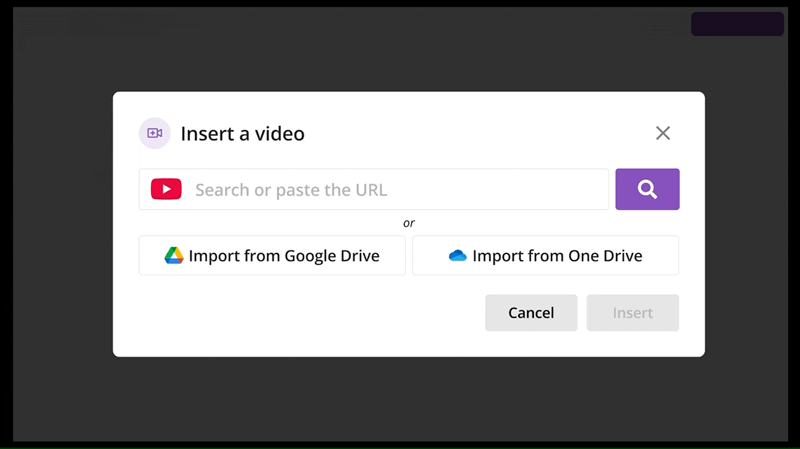Click the italic "or" separator text
Viewport: 800px width, 449px height.
[409, 223]
